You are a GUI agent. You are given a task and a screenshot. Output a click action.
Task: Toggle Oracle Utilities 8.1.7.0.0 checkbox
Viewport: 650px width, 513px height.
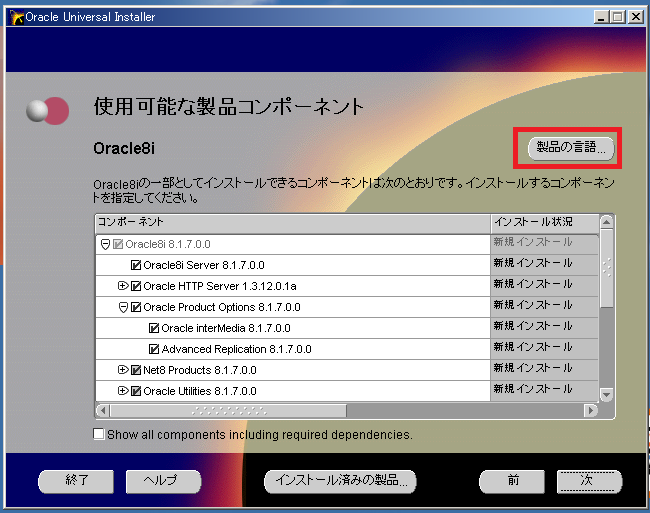(x=136, y=391)
